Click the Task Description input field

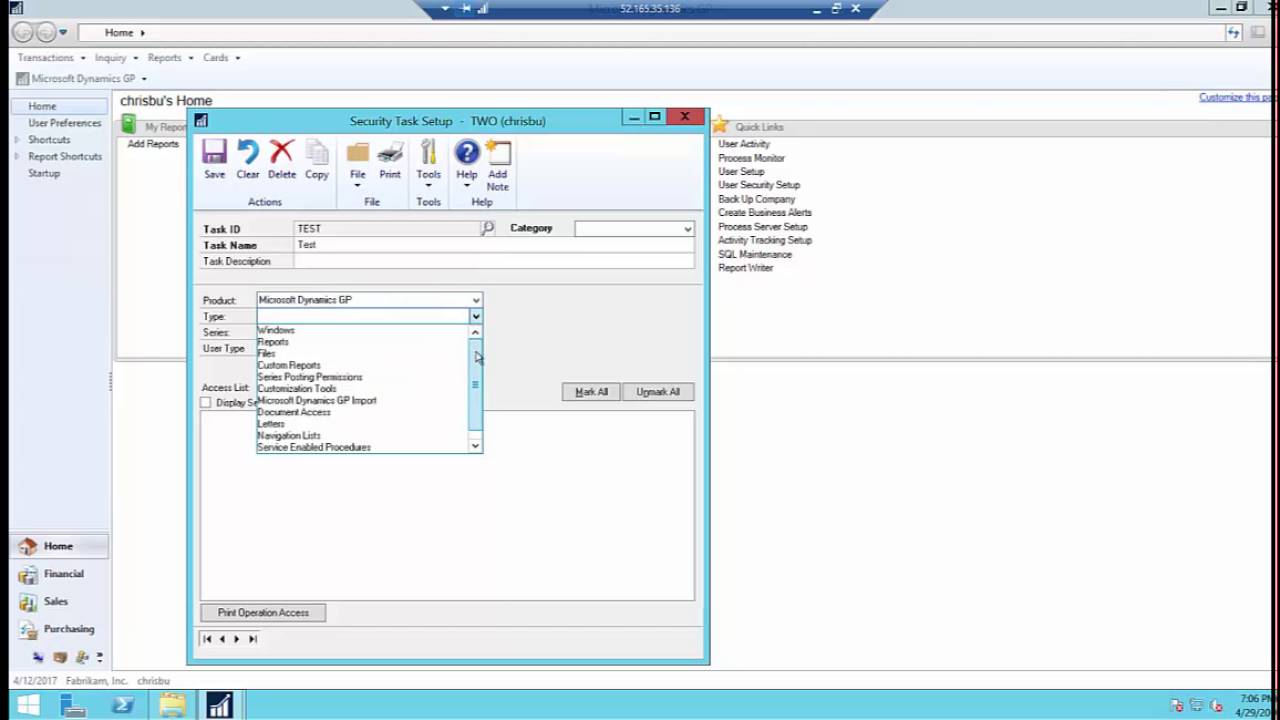coord(494,261)
